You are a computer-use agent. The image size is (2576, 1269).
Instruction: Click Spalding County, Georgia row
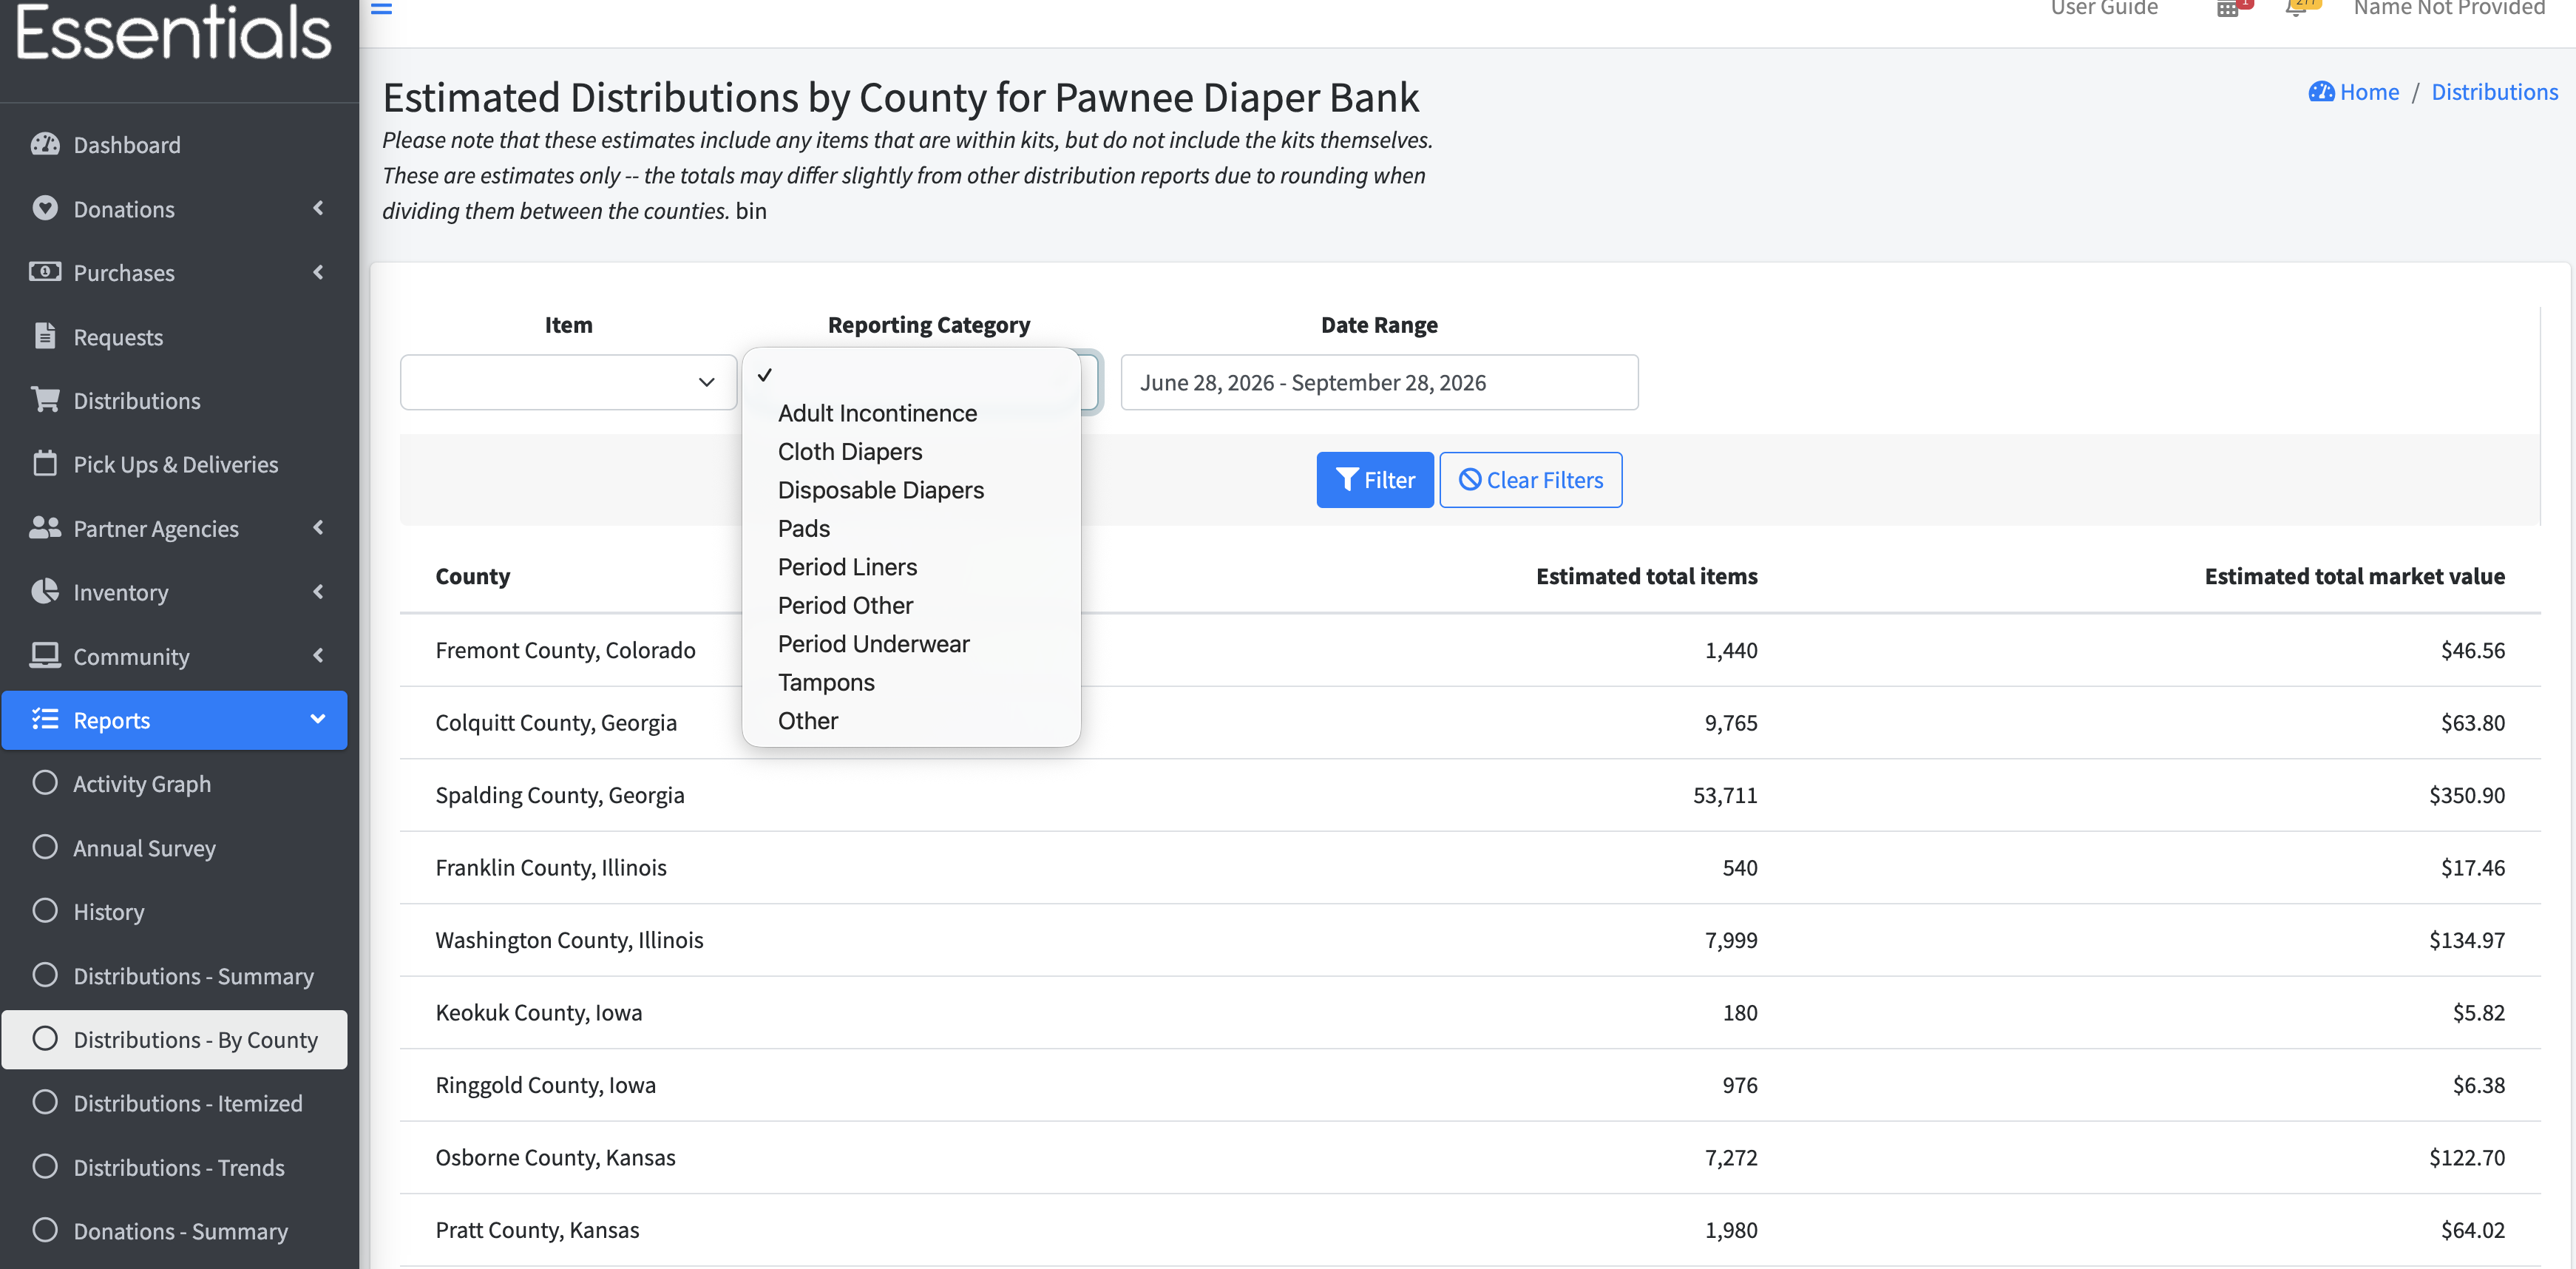(1470, 795)
